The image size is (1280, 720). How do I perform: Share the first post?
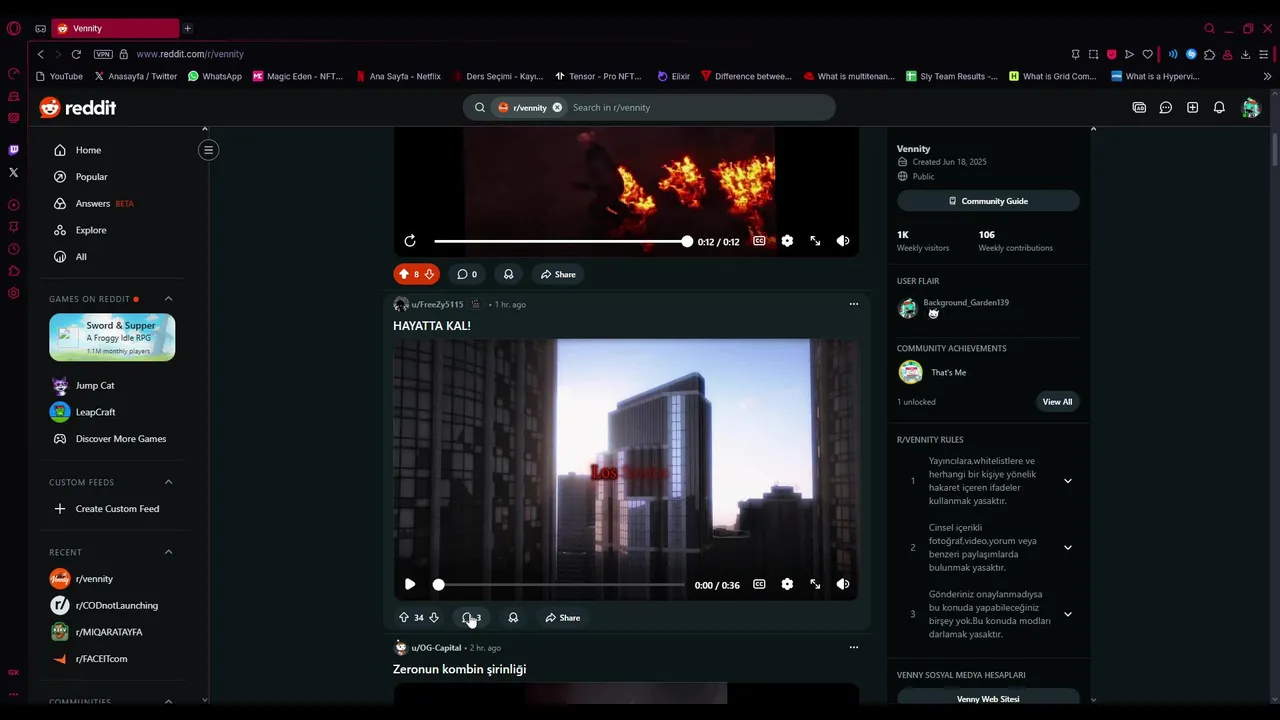tap(558, 274)
